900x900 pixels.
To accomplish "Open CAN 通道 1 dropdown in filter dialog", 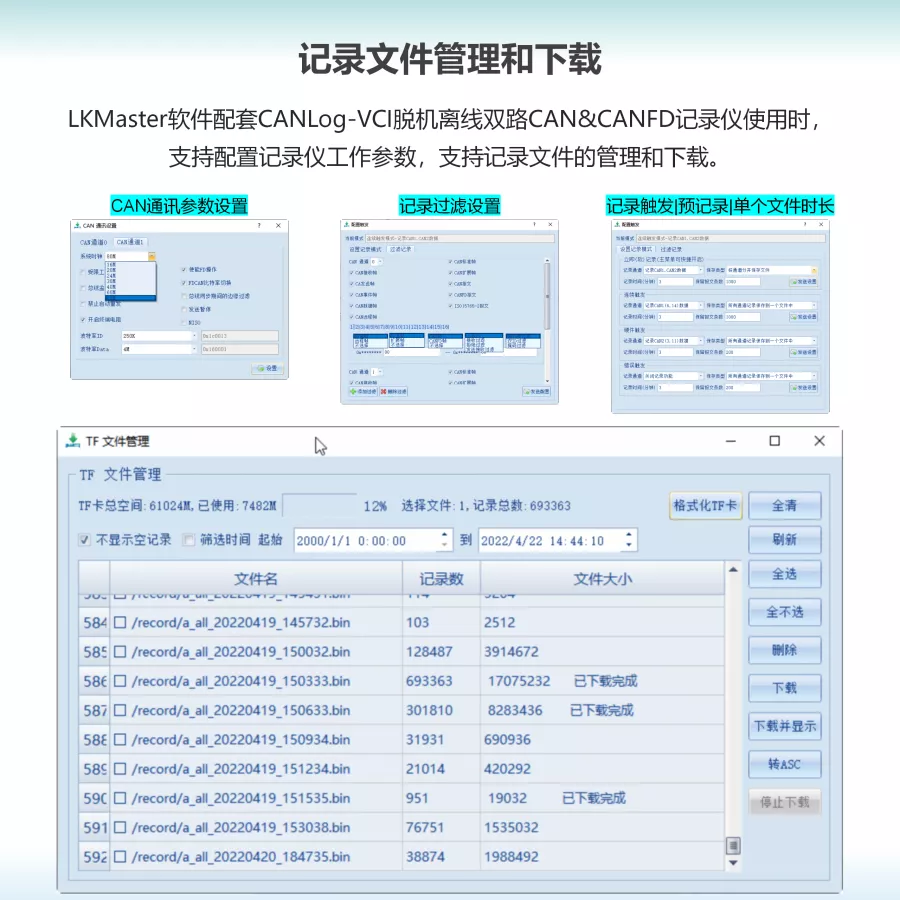I will pos(381,372).
